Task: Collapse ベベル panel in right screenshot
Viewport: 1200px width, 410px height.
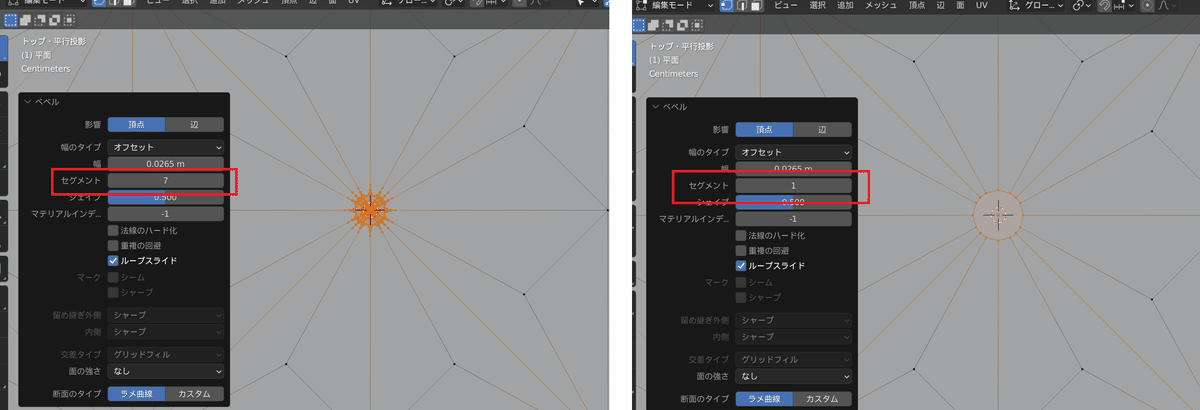Action: click(658, 107)
